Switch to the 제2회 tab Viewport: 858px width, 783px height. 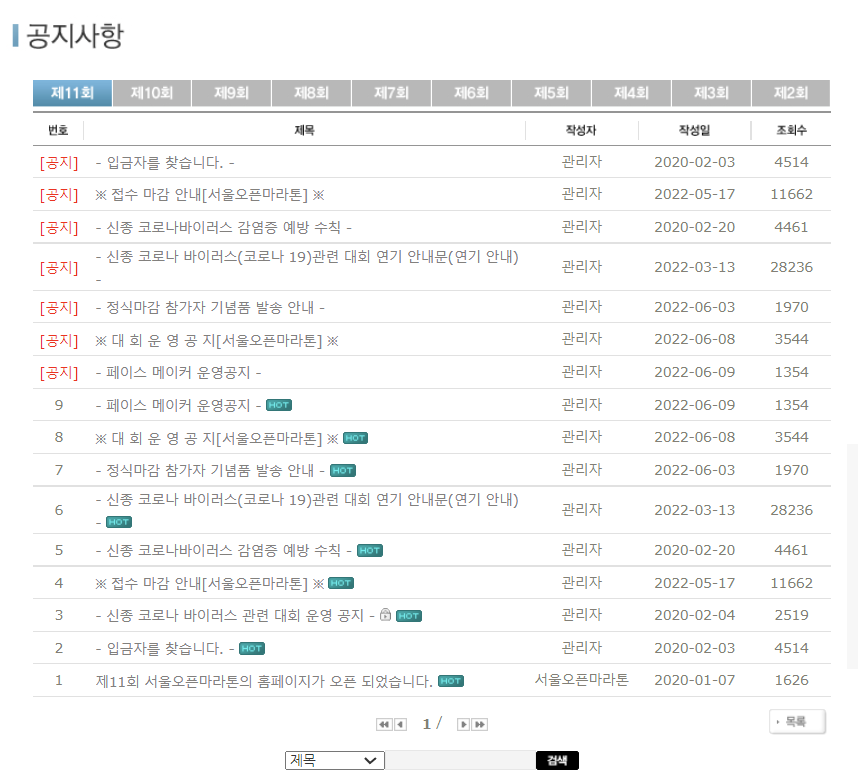pyautogui.click(x=791, y=92)
